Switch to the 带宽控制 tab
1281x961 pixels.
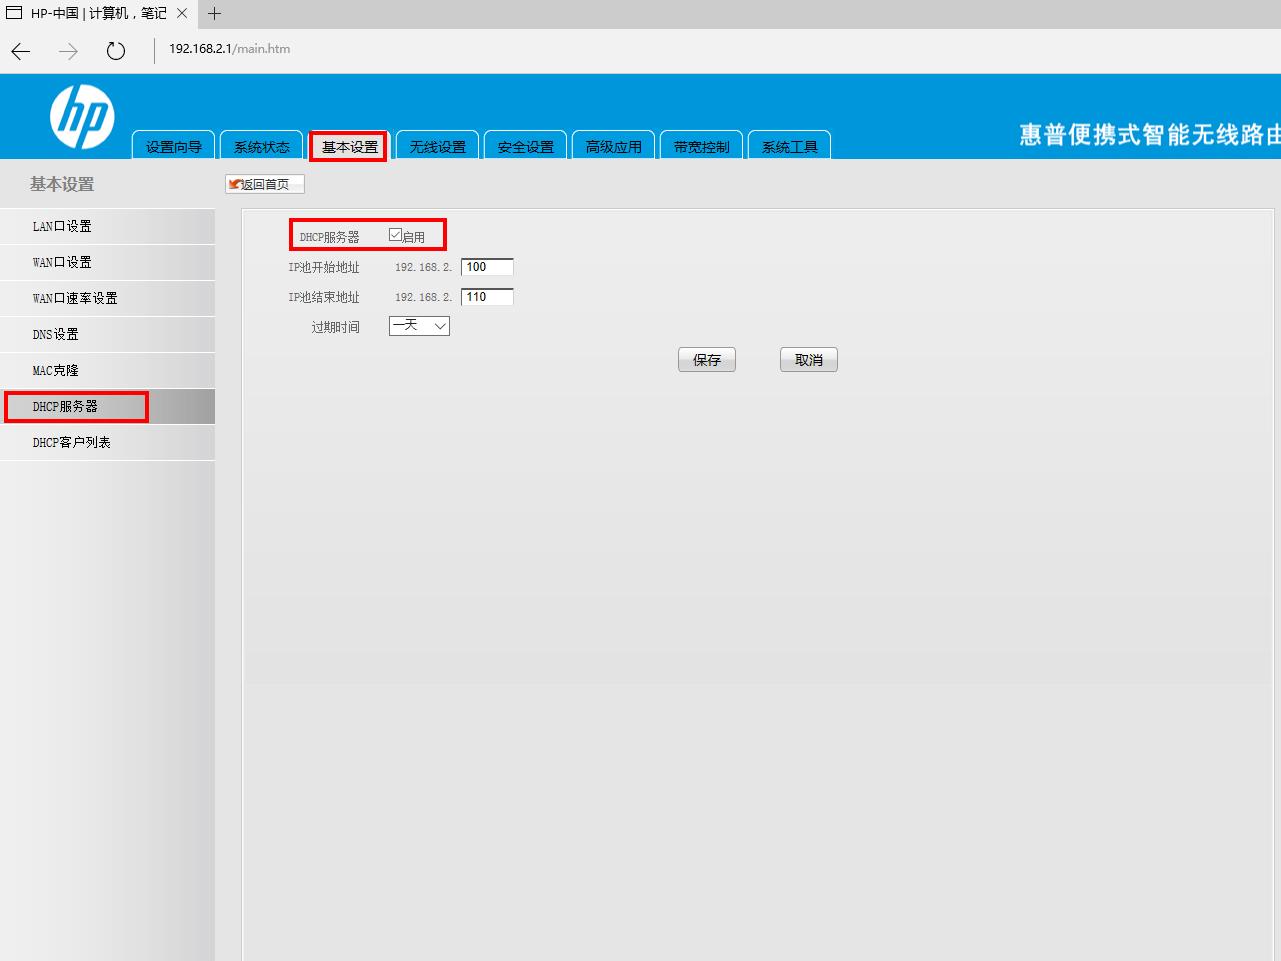coord(701,145)
